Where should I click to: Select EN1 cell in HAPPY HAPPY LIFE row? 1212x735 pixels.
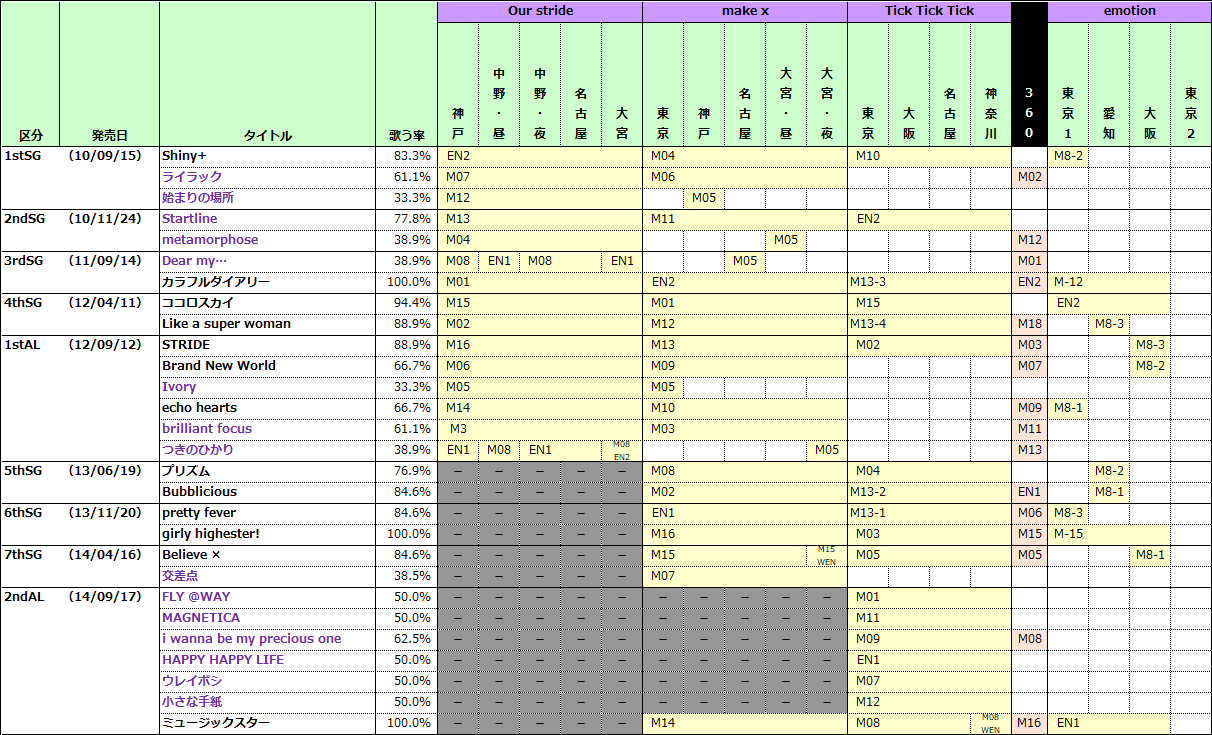click(929, 660)
